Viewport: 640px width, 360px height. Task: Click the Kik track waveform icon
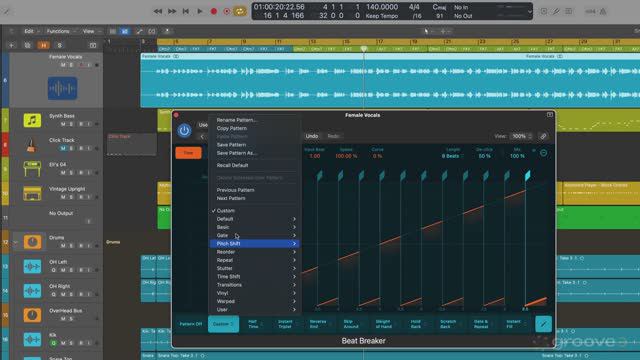coord(32,339)
